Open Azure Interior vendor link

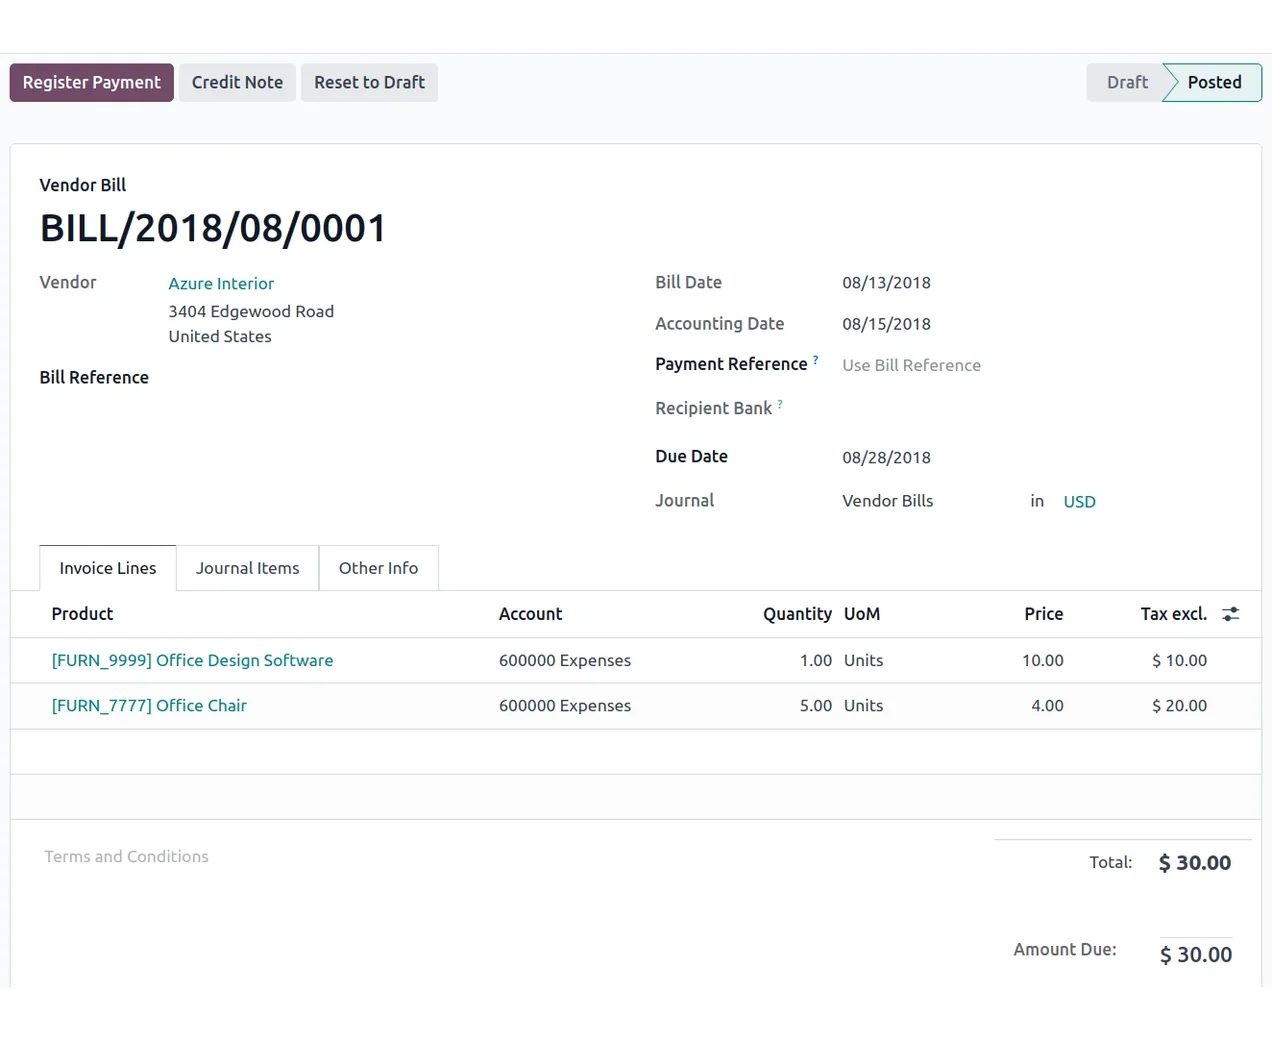pos(221,284)
